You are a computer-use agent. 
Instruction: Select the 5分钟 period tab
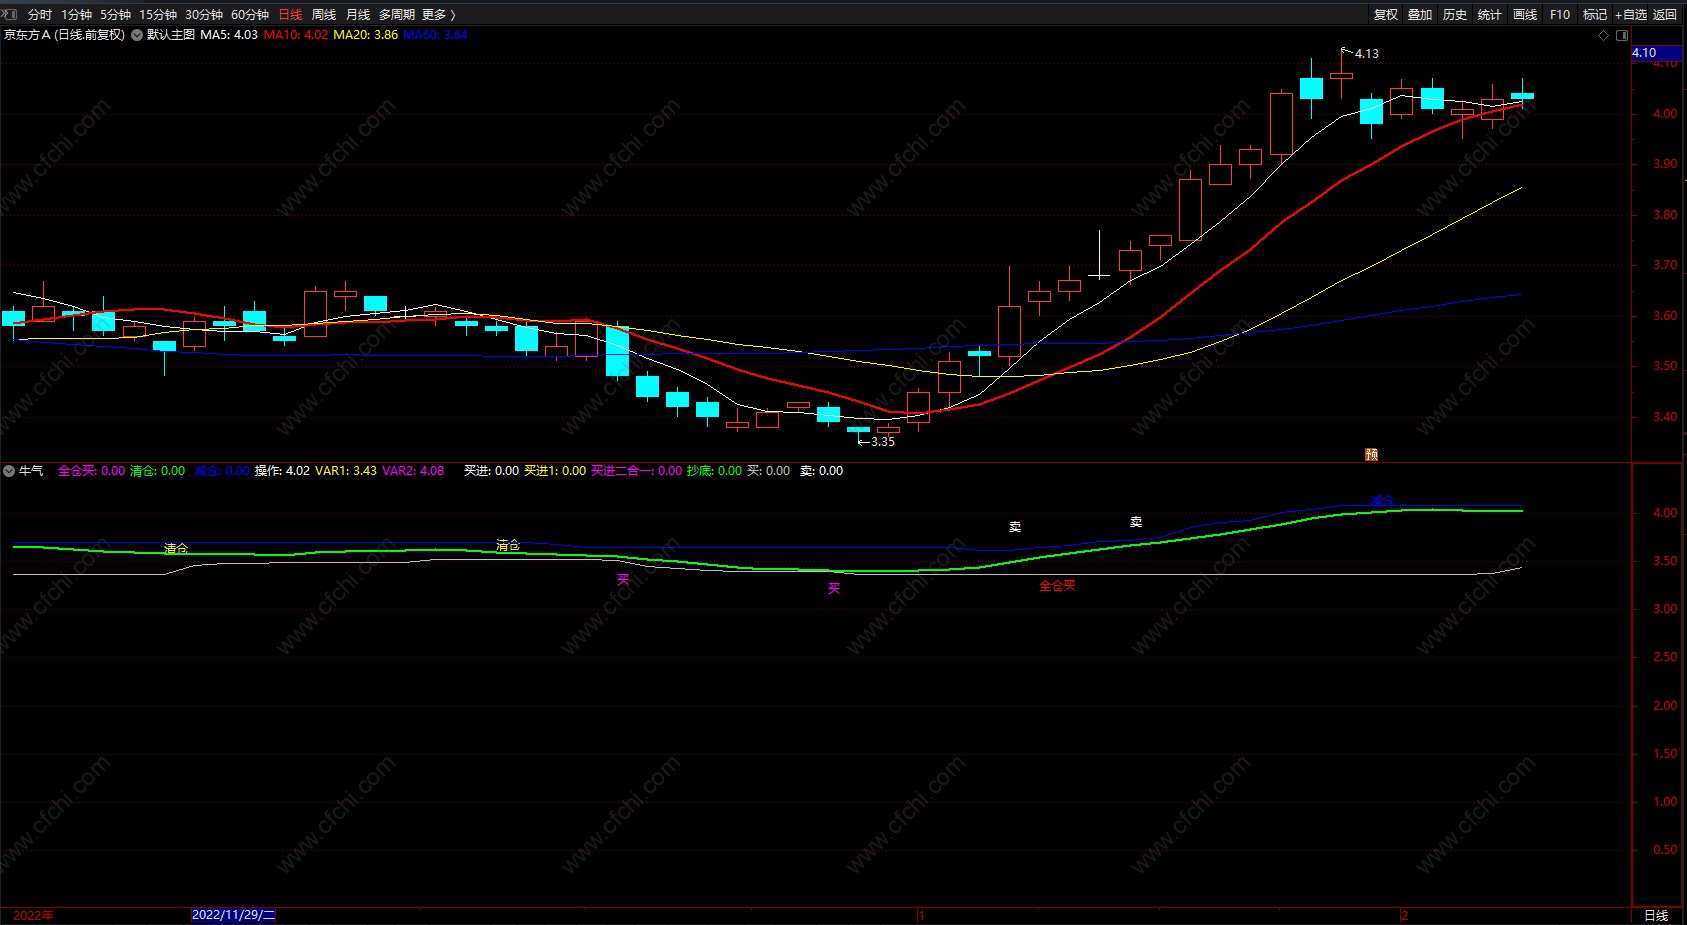[x=115, y=15]
